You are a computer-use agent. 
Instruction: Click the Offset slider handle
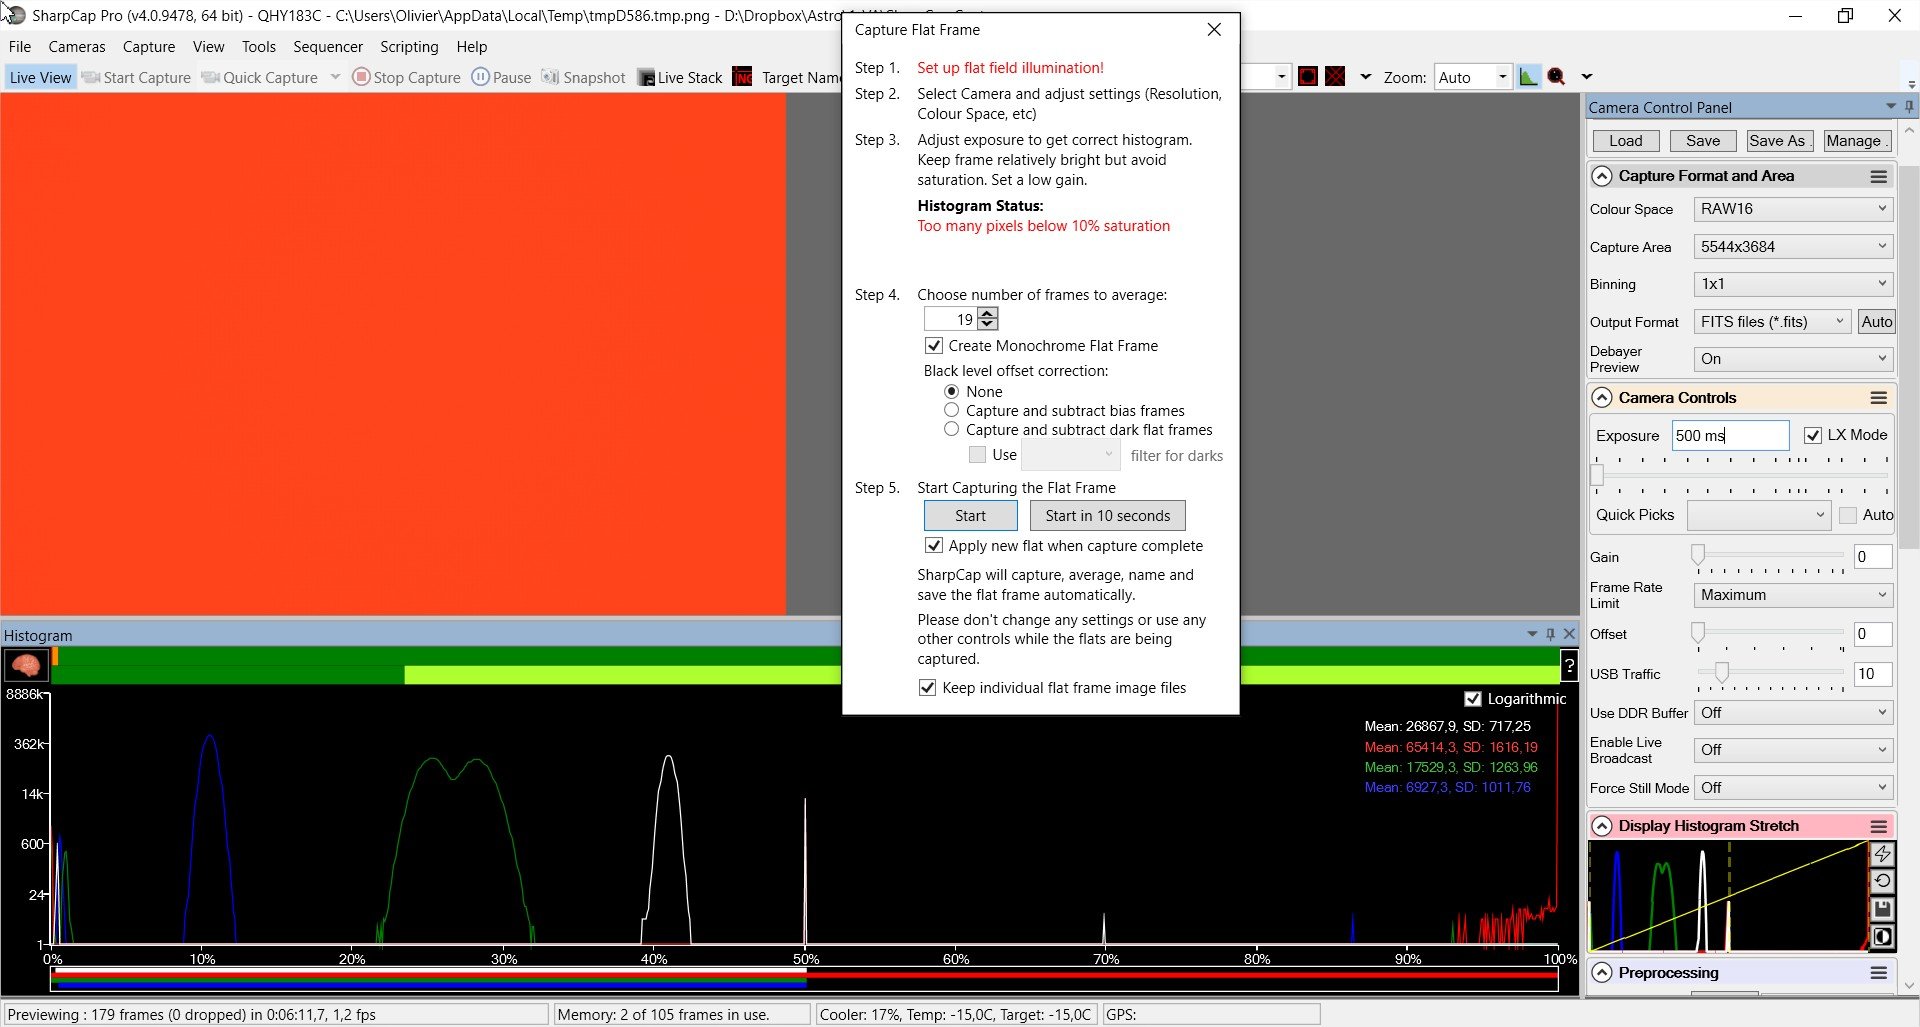click(1698, 632)
